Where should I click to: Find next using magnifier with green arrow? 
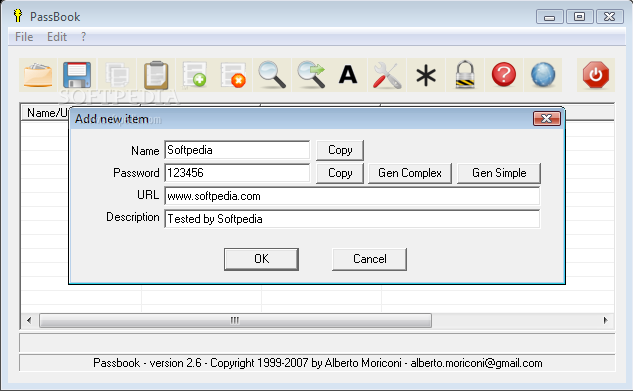coord(311,75)
